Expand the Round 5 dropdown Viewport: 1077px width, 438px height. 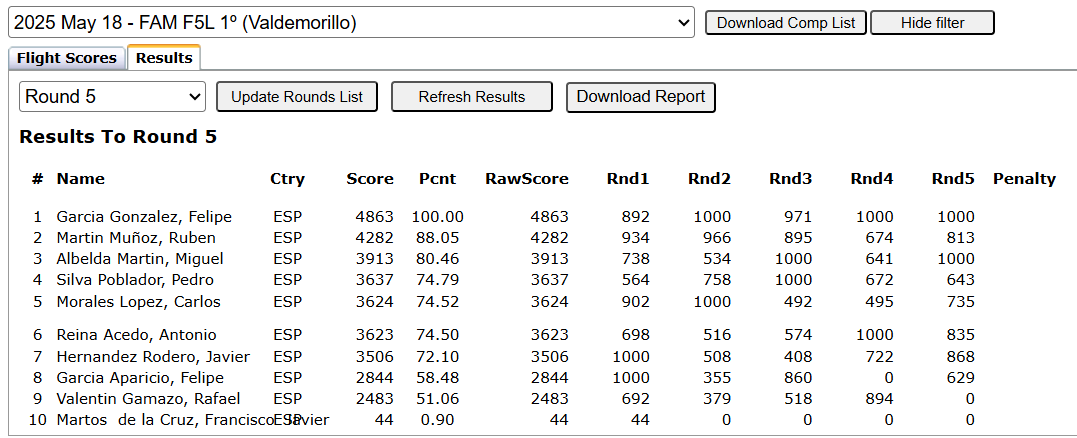112,97
